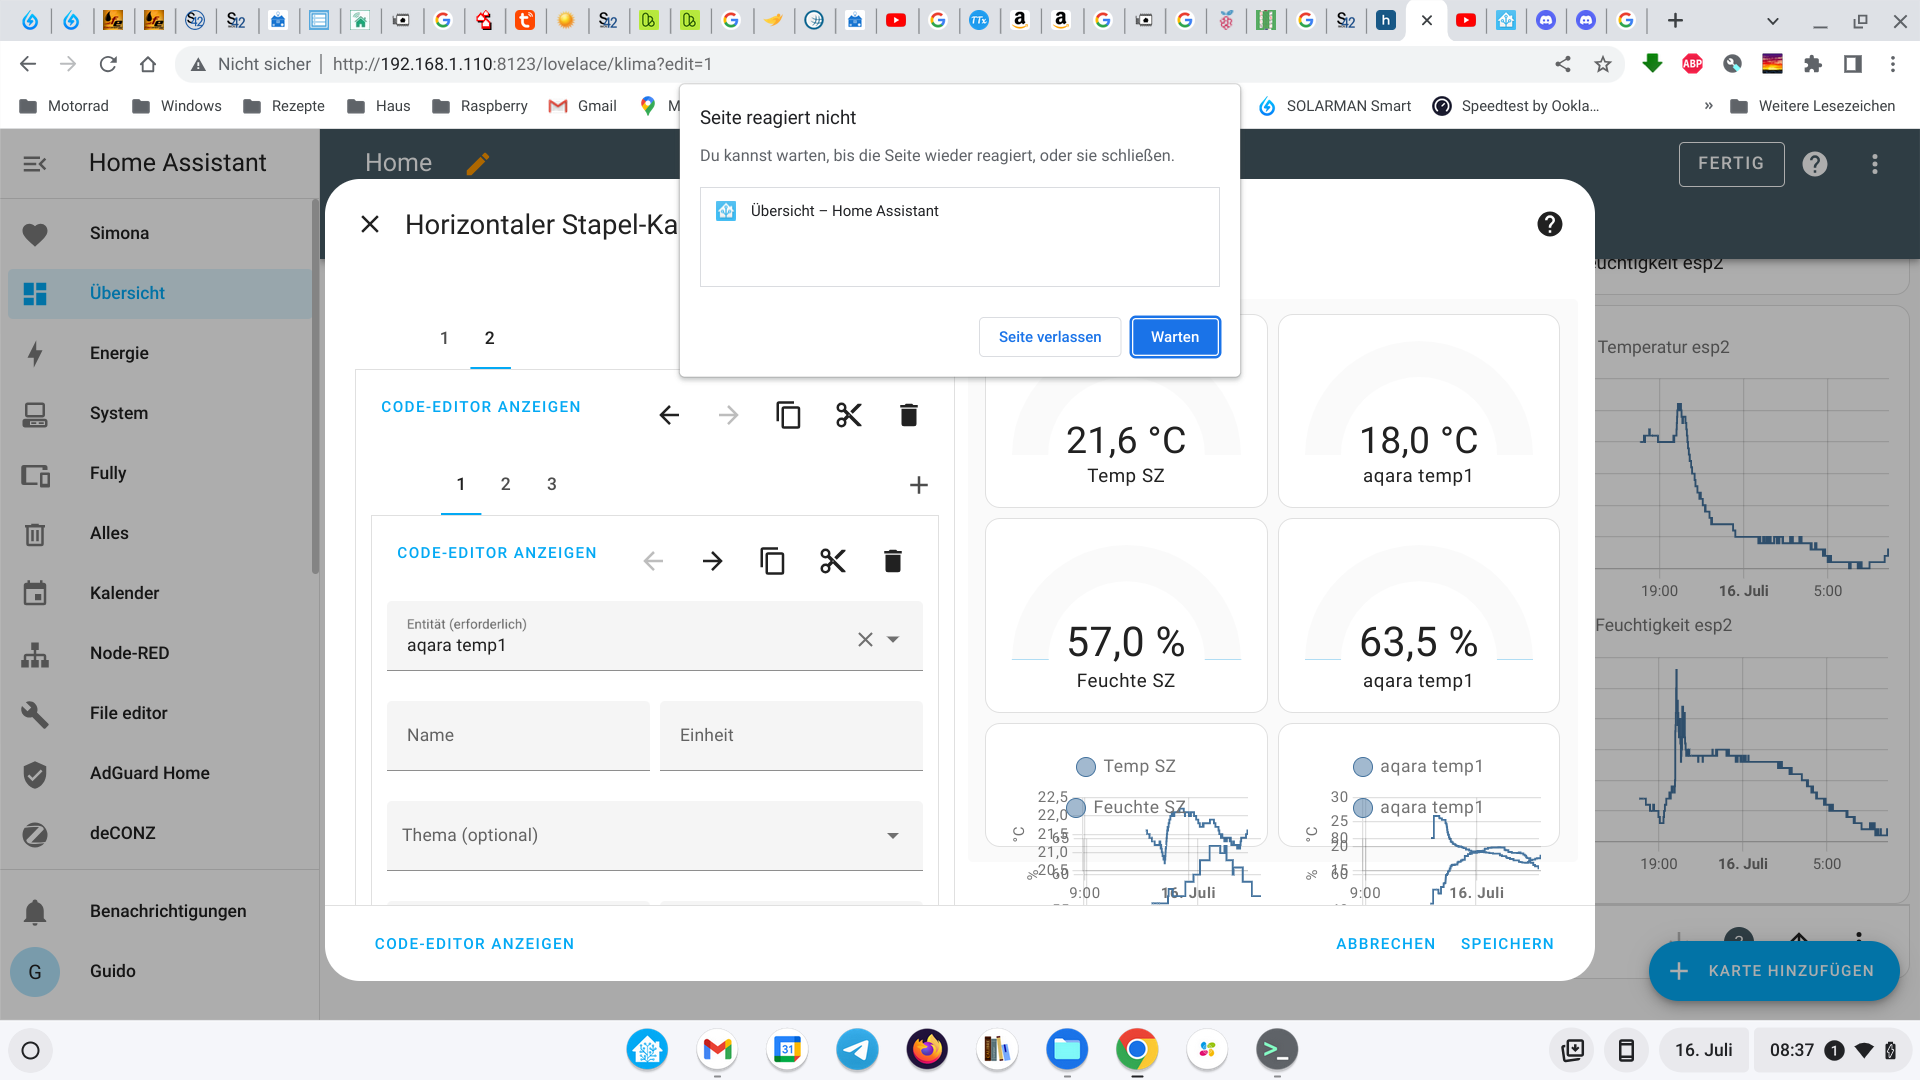
Task: Collapse the Home Assistant sidebar menu
Action: (35, 163)
